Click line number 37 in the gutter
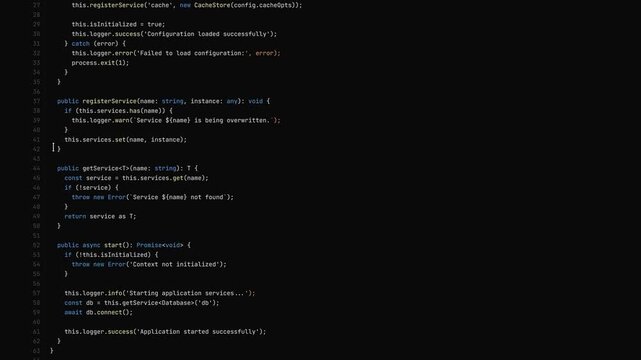 37,101
